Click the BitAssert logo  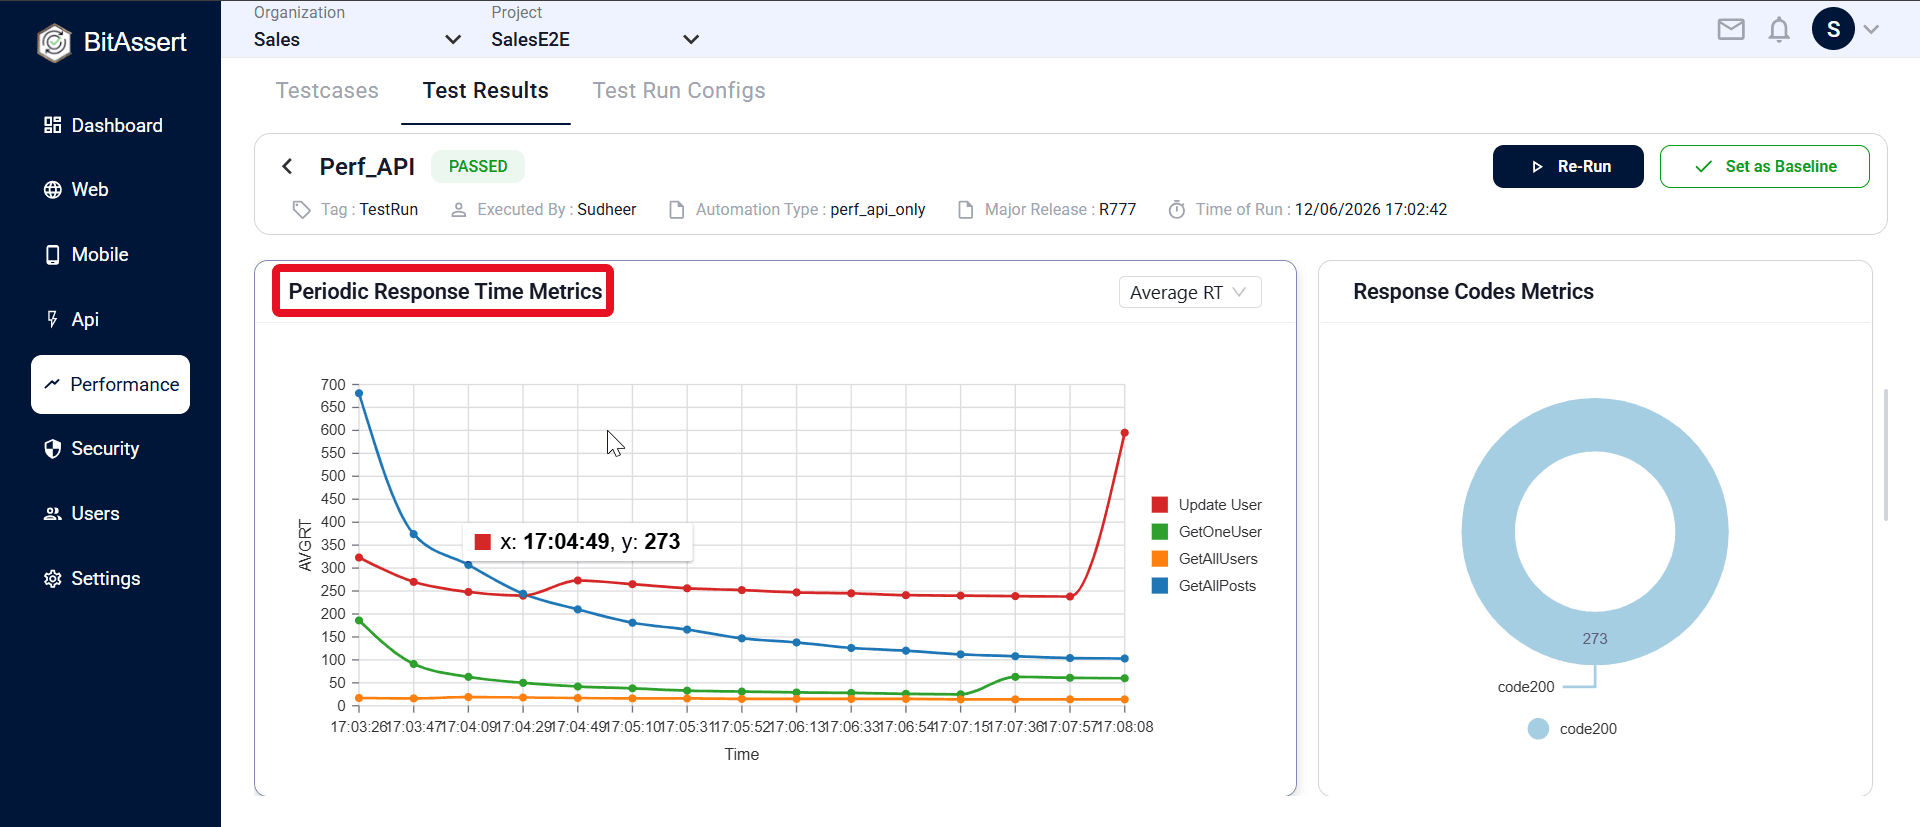54,43
